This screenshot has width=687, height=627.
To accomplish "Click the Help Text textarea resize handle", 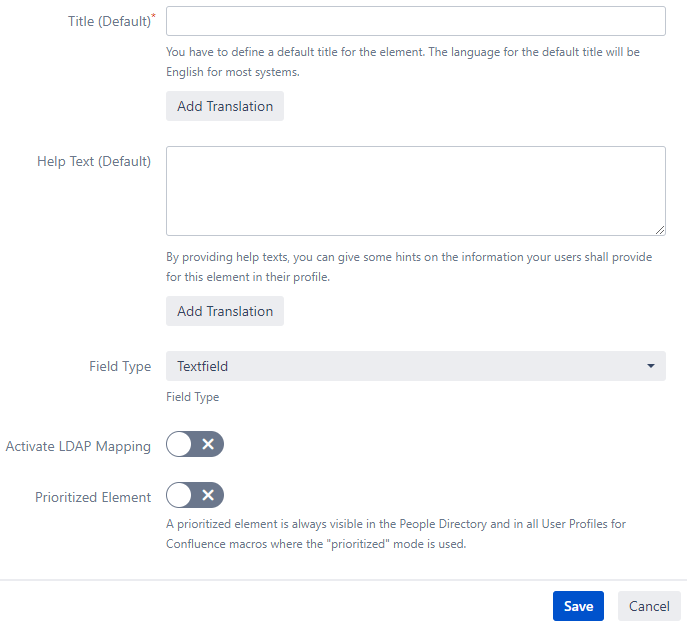I will [x=660, y=230].
